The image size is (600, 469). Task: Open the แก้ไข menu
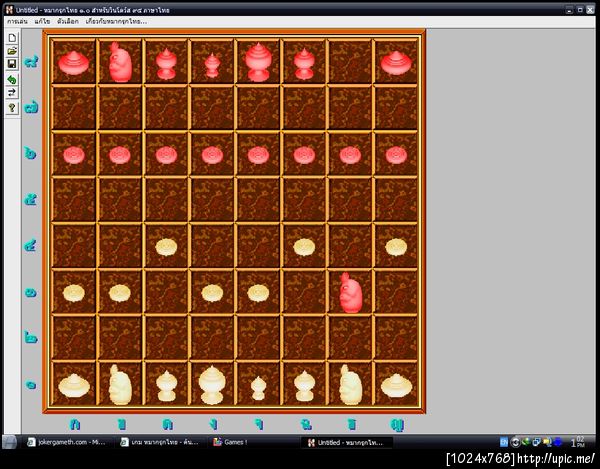[42, 21]
